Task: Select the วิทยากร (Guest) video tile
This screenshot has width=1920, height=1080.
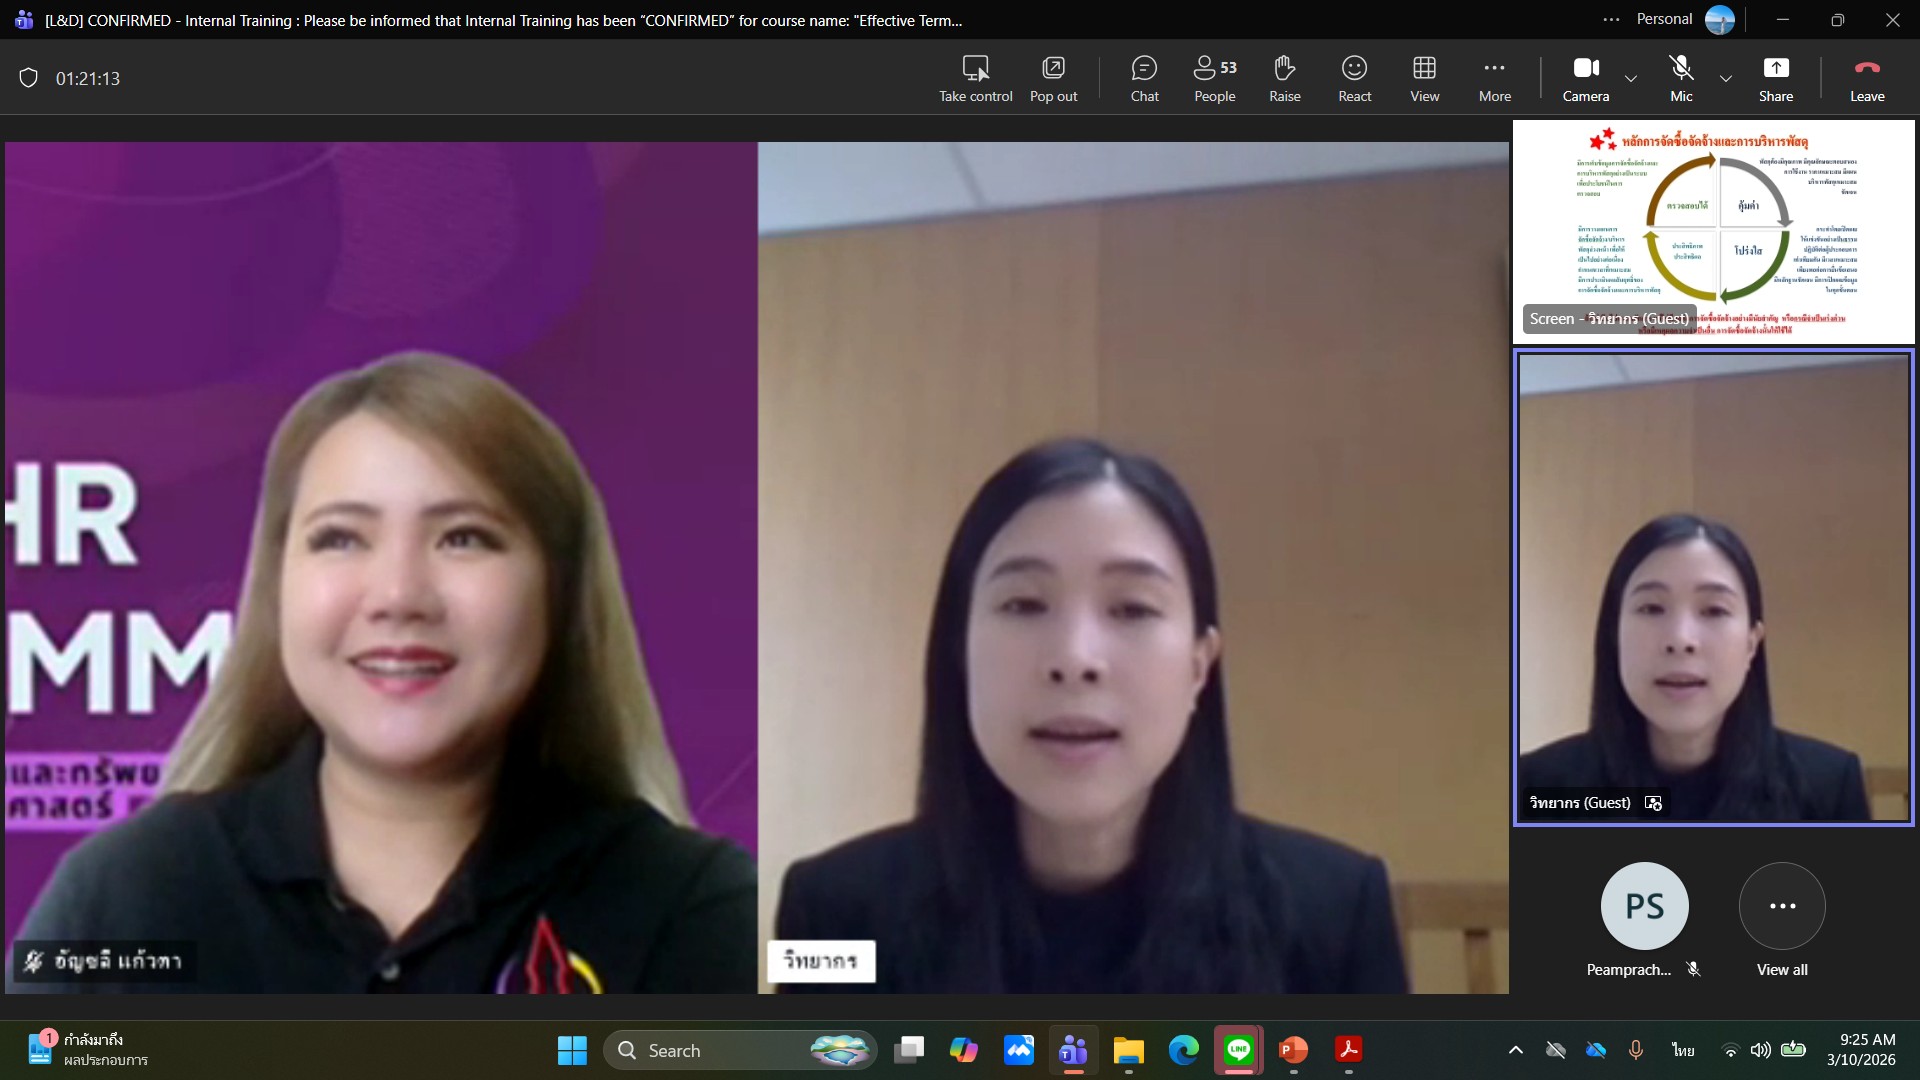Action: 1714,588
